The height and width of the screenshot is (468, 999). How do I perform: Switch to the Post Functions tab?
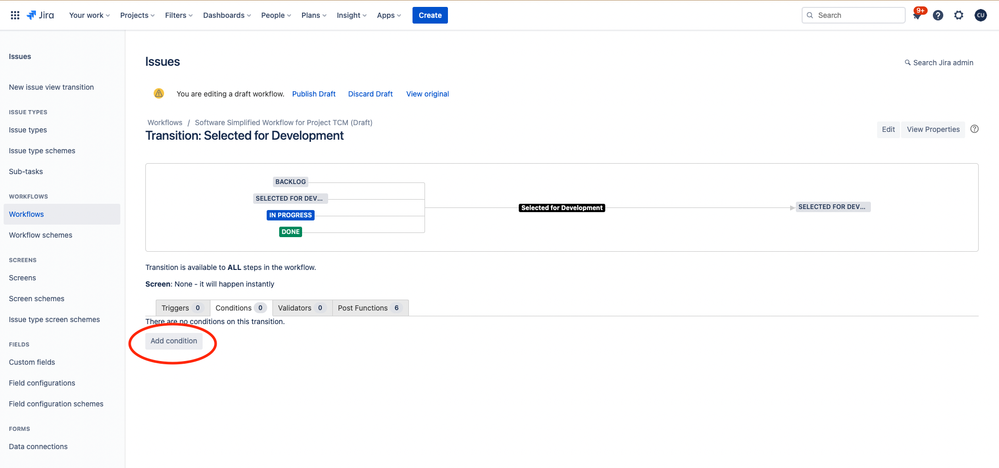click(370, 308)
